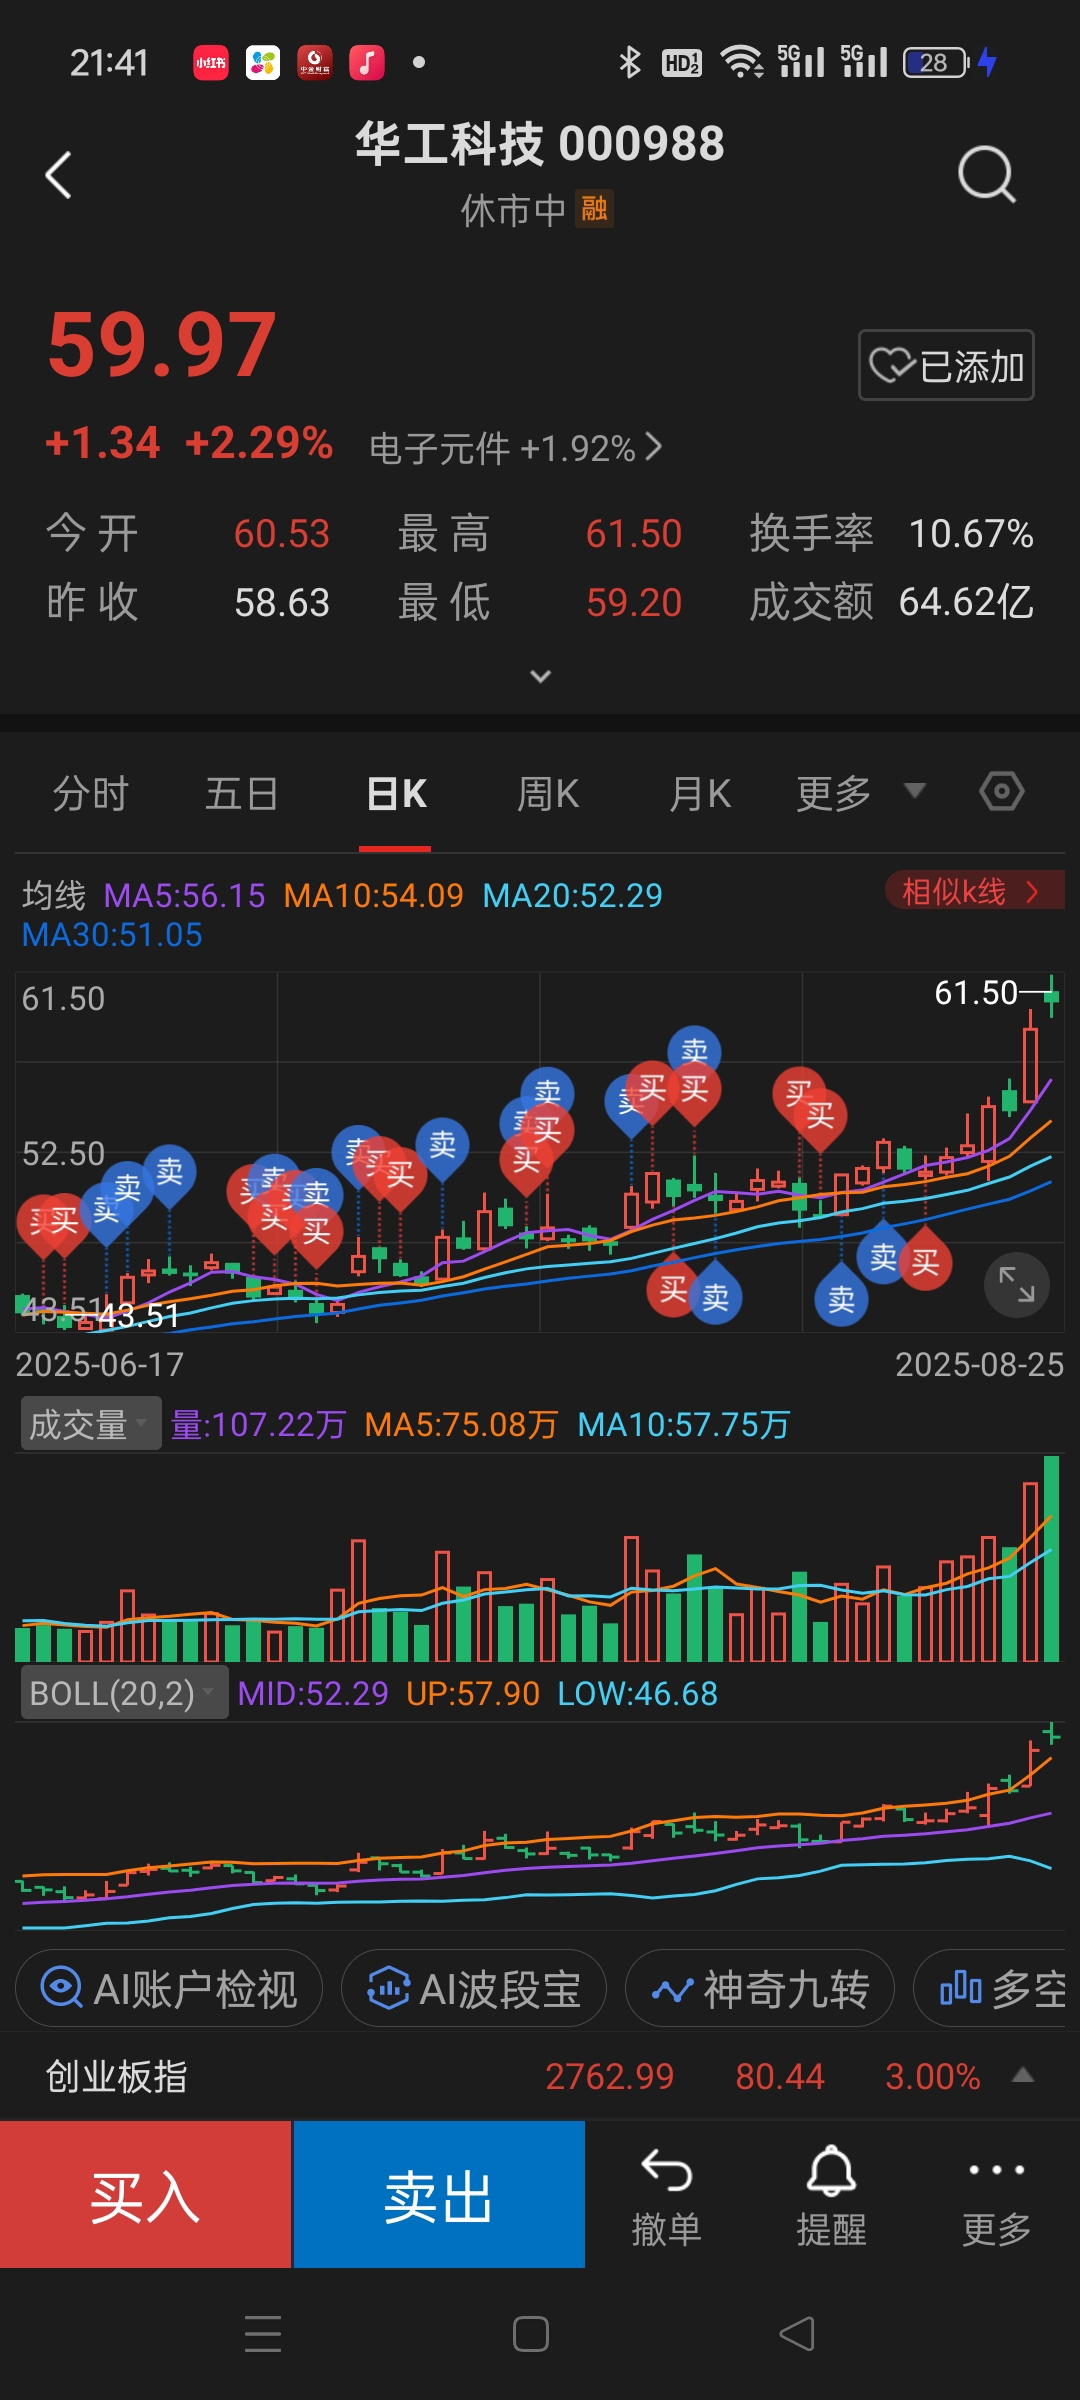Open 成交量 indicator dropdown

click(91, 1423)
